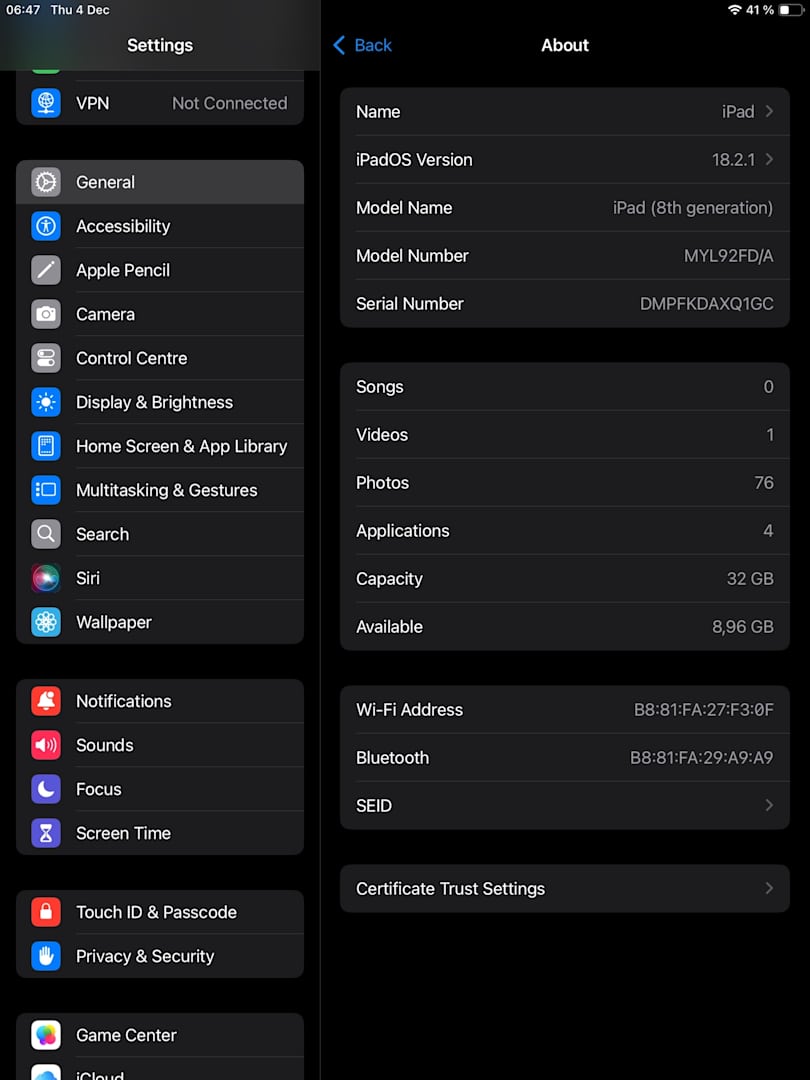Tap the Wallpaper flower icon
This screenshot has height=1080, width=810.
pos(46,622)
